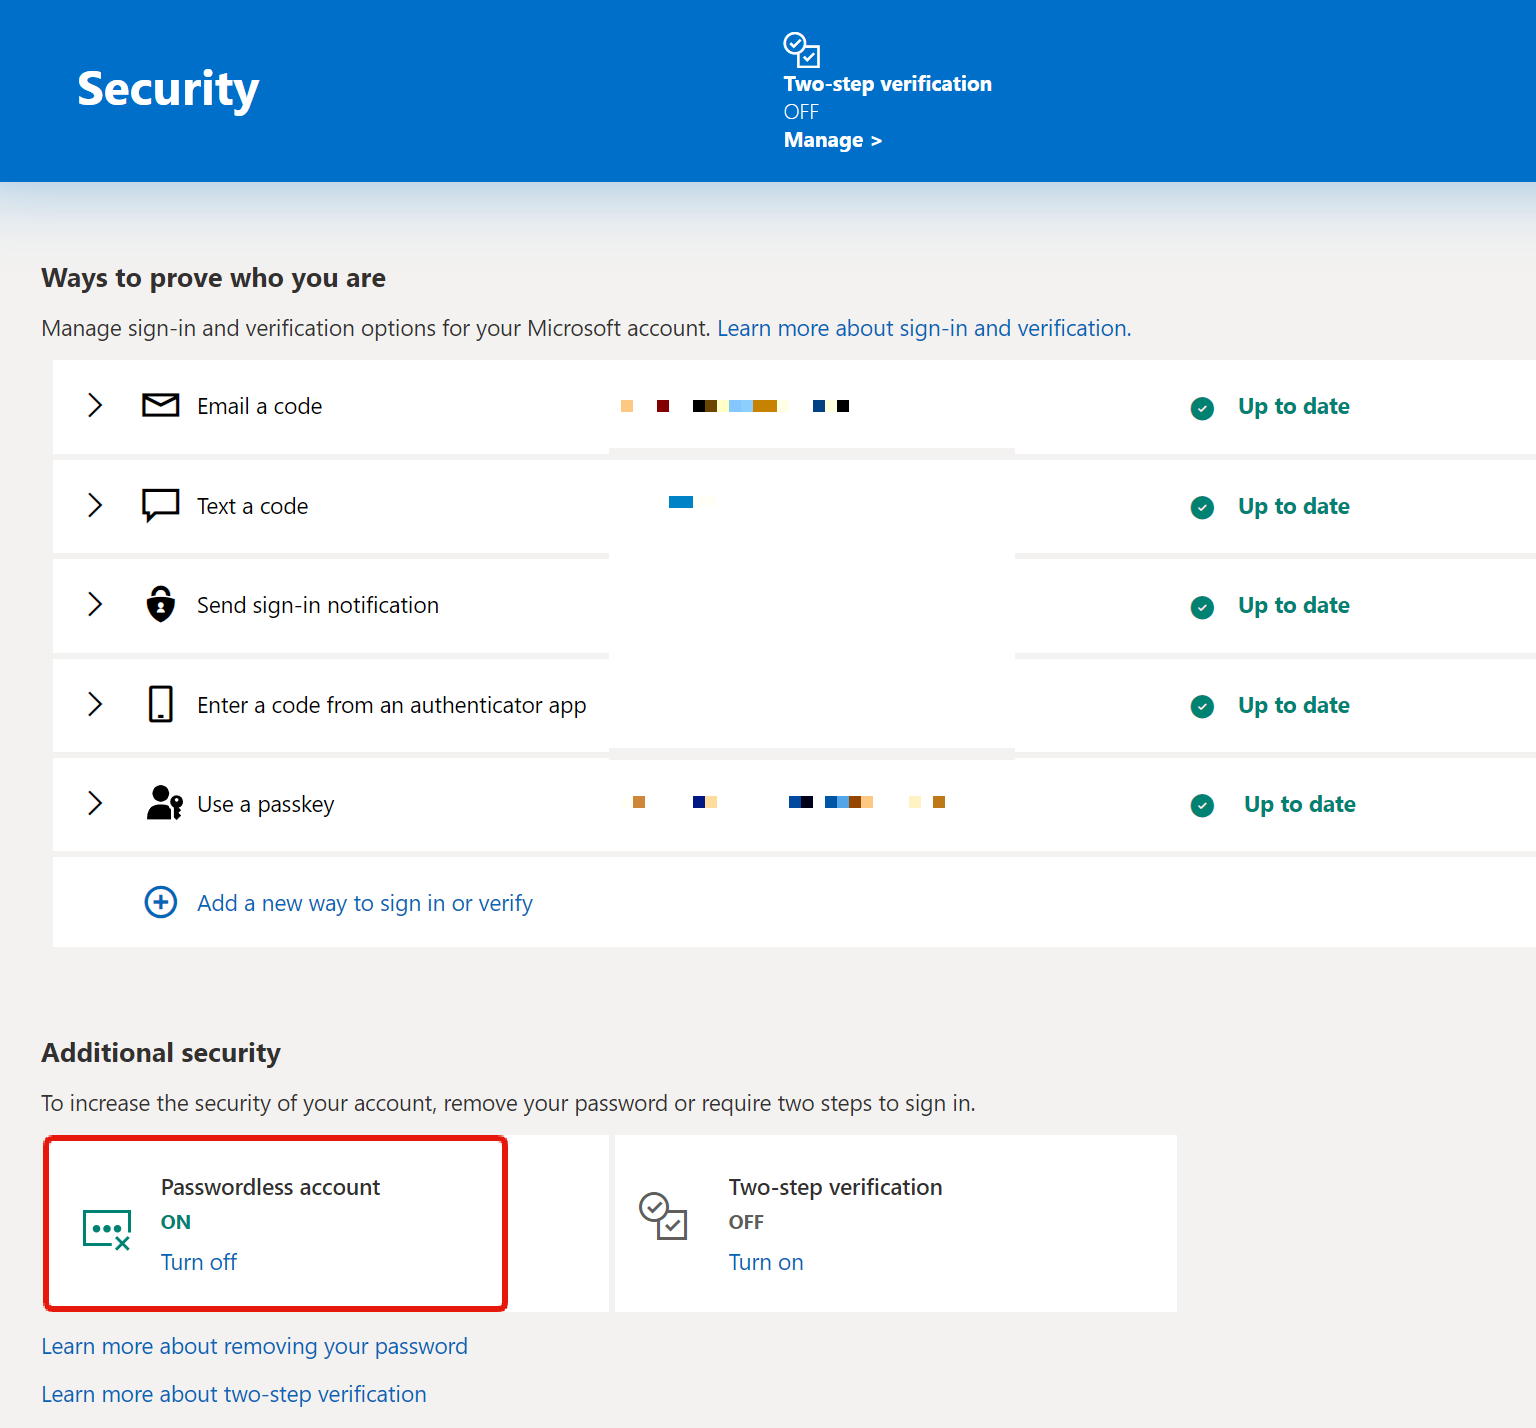The width and height of the screenshot is (1536, 1428).
Task: Click the Additional security heading
Action: point(161,1053)
